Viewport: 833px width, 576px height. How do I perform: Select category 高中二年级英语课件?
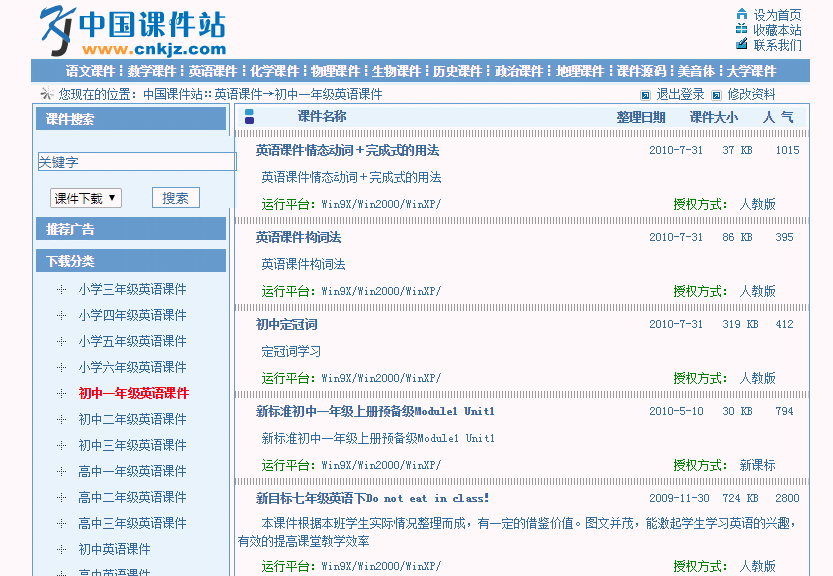(x=132, y=498)
